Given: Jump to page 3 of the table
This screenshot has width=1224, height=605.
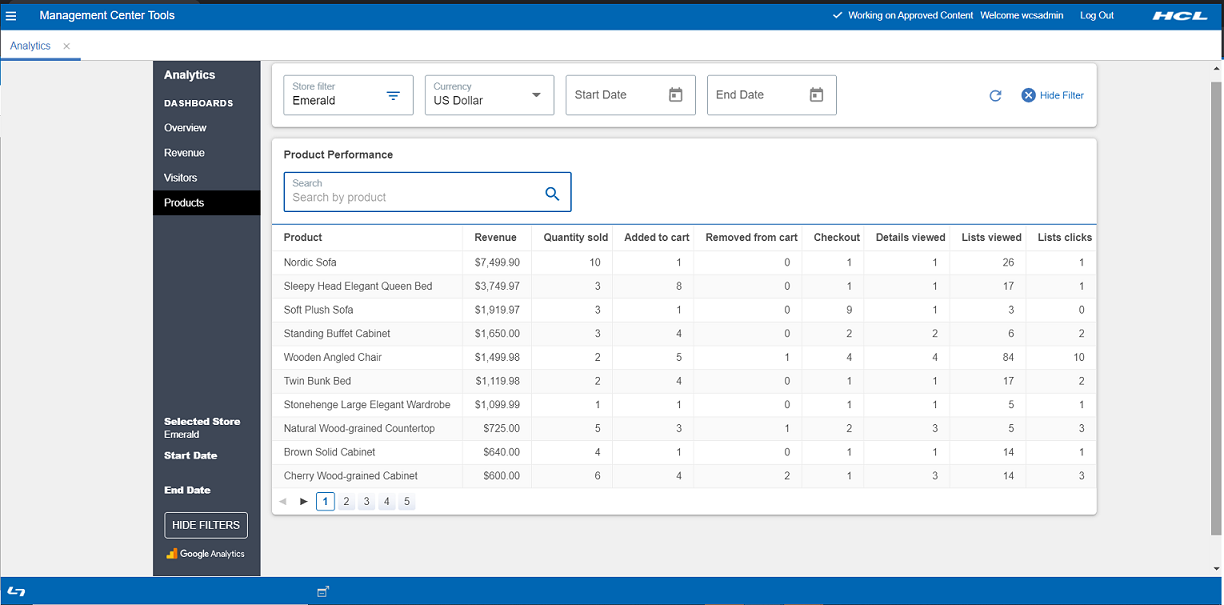Looking at the screenshot, I should (366, 502).
